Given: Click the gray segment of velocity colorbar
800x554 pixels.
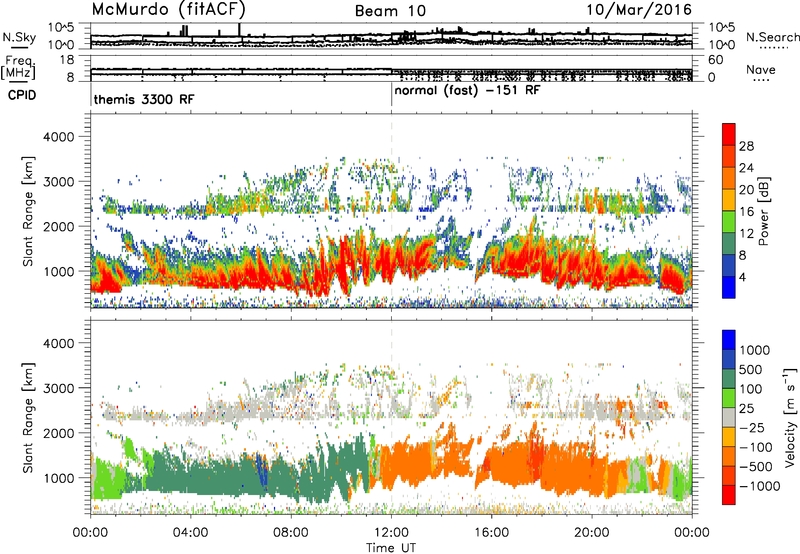Looking at the screenshot, I should (x=729, y=418).
